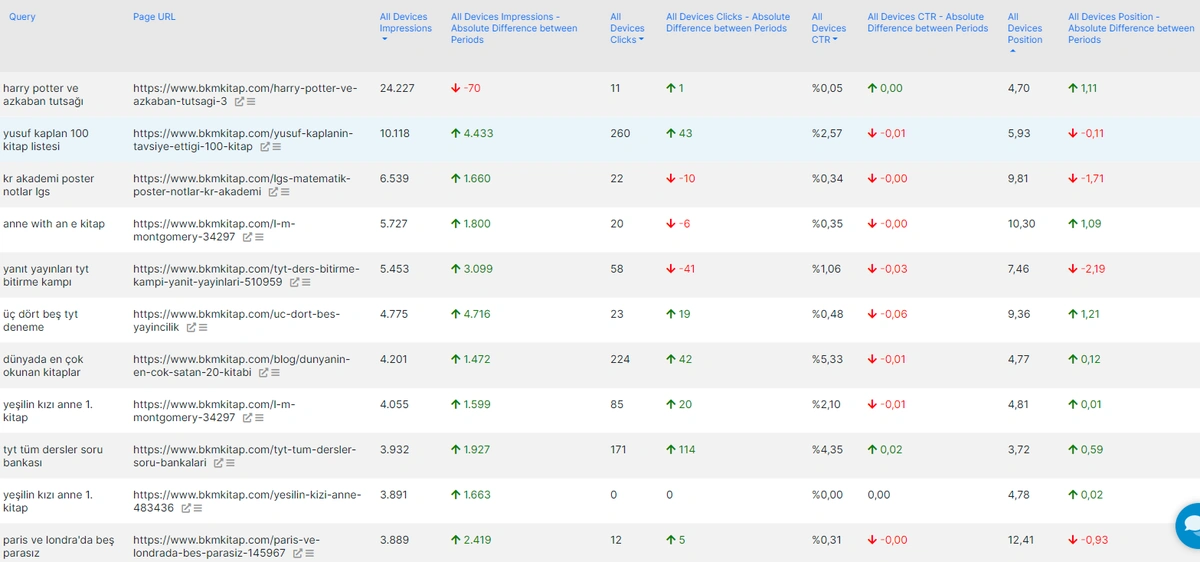Click list menu icon beside yusuf-kaplanin-tavsiye URL
The width and height of the screenshot is (1200, 562).
[276, 147]
